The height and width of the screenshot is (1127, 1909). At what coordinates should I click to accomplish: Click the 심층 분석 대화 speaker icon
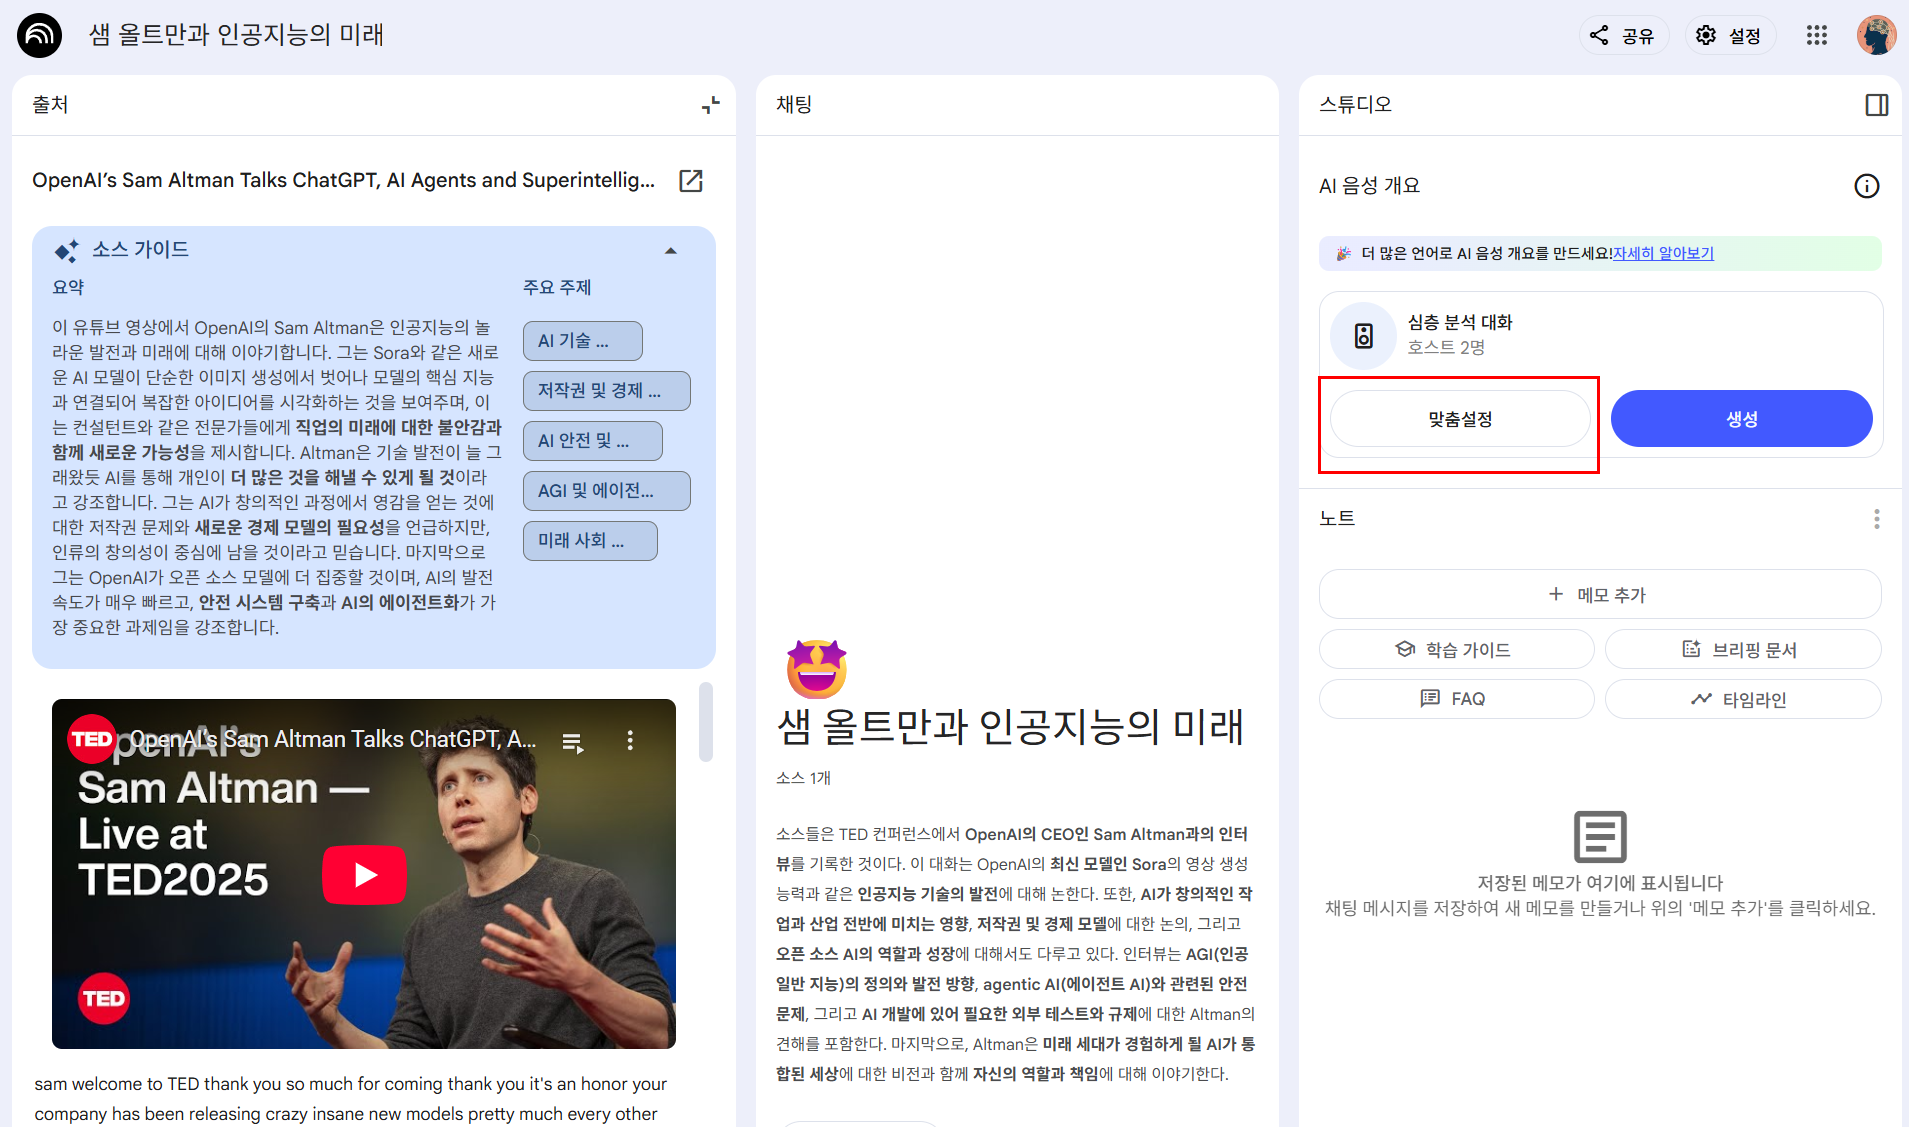point(1363,336)
